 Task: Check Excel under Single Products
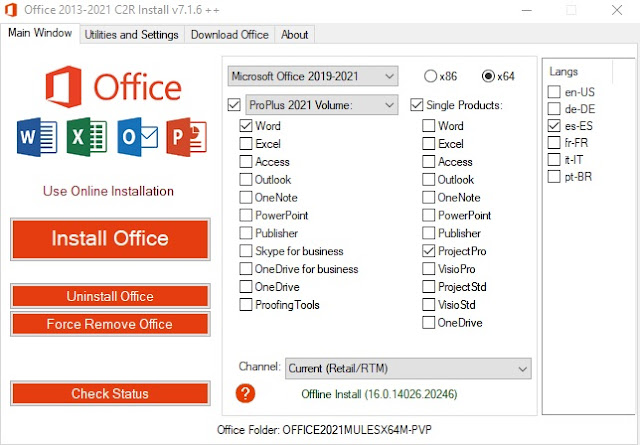(429, 144)
